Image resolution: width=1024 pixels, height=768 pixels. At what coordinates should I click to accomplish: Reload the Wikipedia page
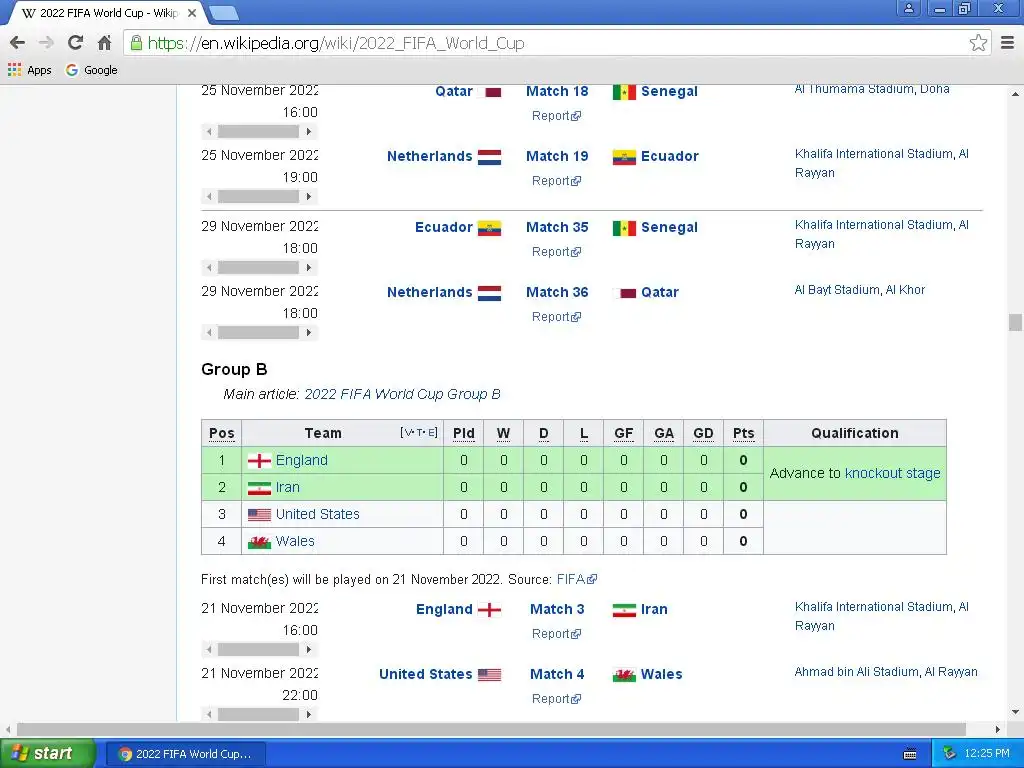coord(75,43)
